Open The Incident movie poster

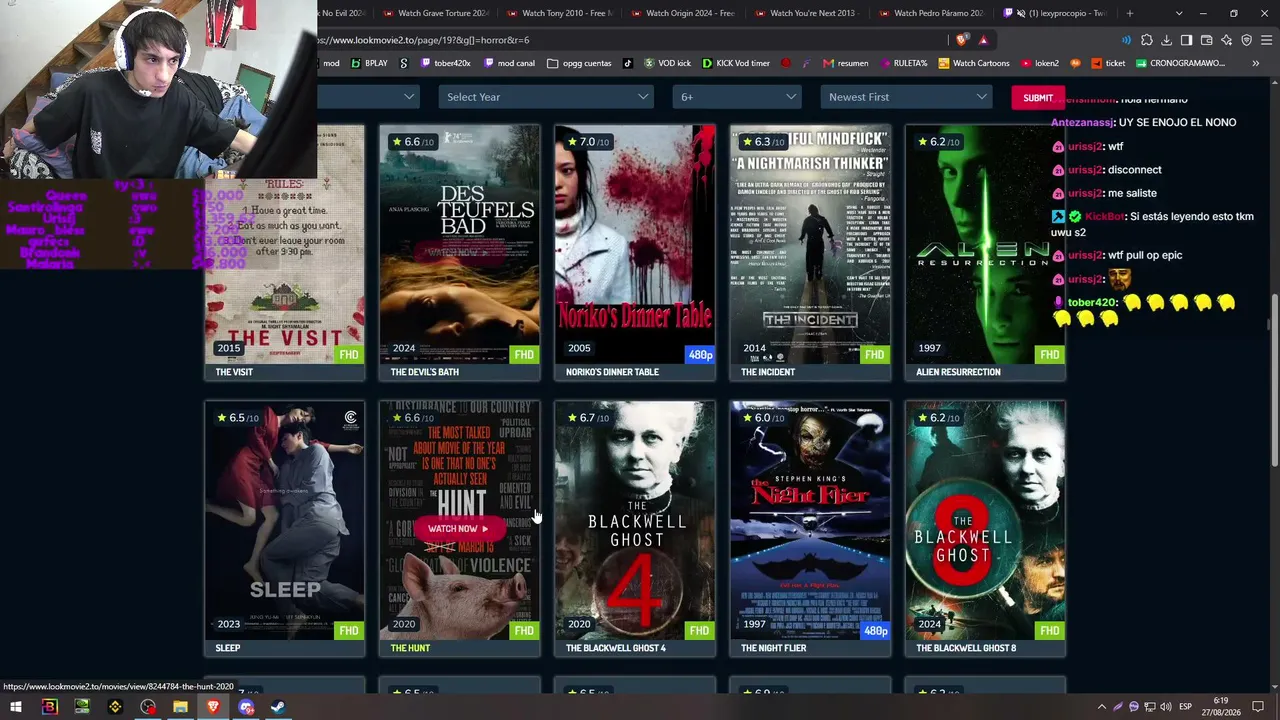pyautogui.click(x=810, y=244)
